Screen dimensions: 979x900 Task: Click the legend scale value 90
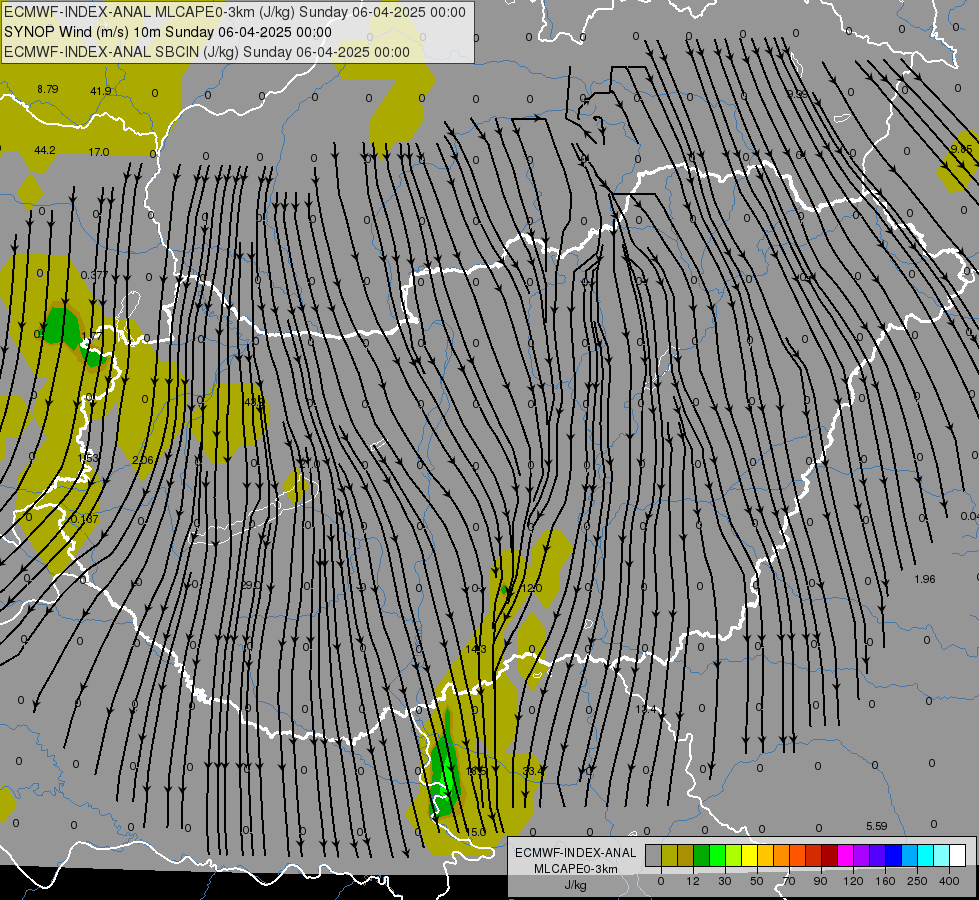tap(820, 881)
